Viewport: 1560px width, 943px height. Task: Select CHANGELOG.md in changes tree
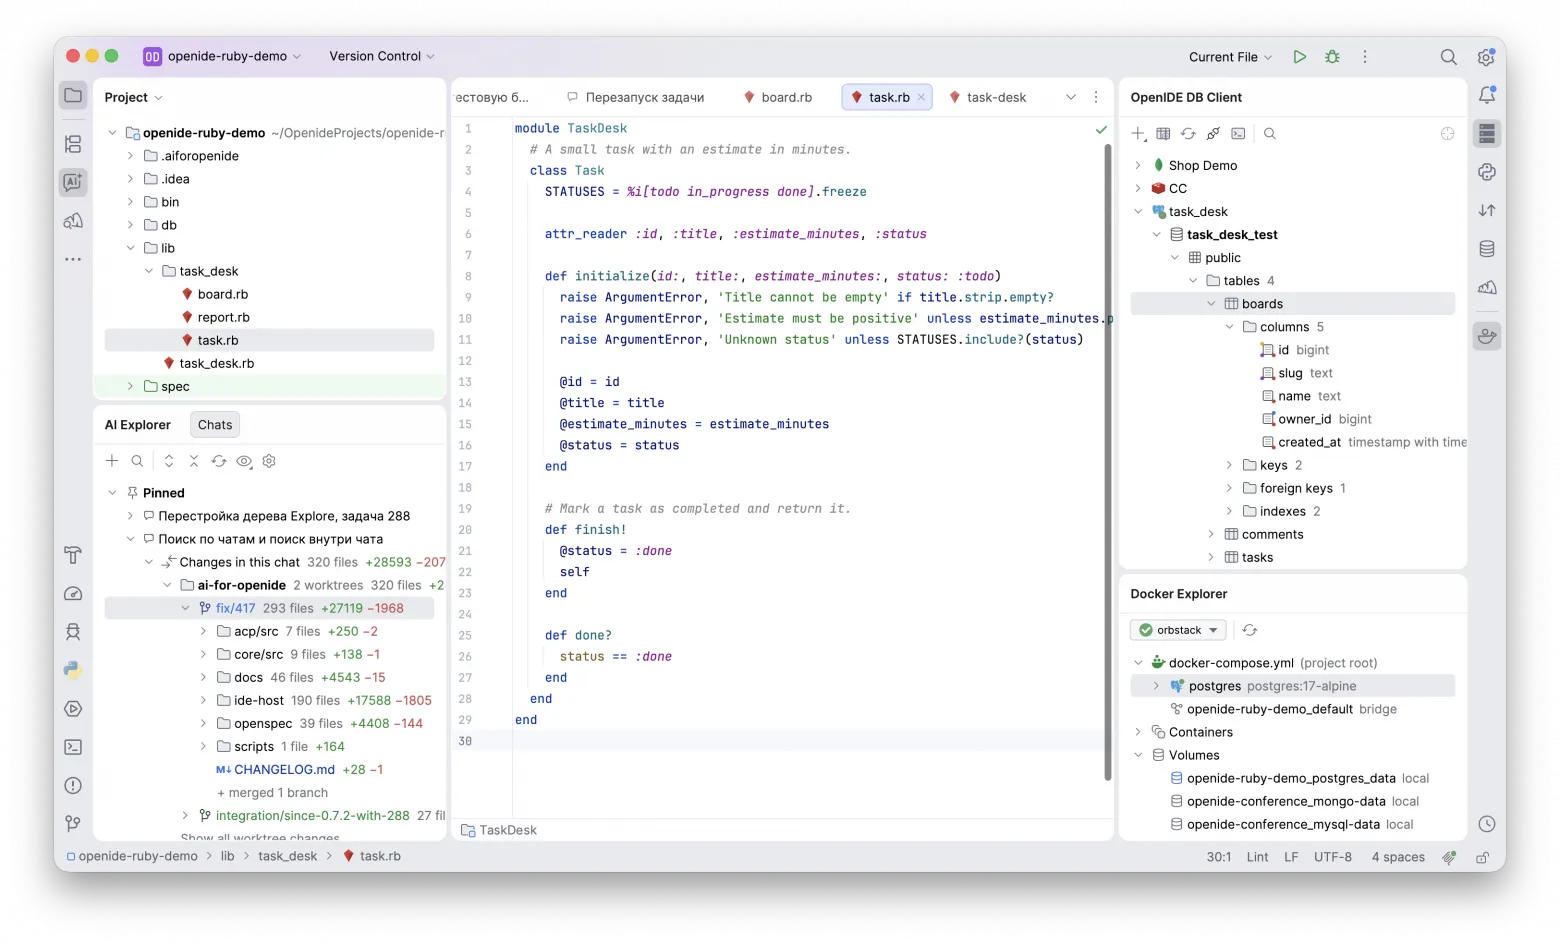click(x=284, y=770)
